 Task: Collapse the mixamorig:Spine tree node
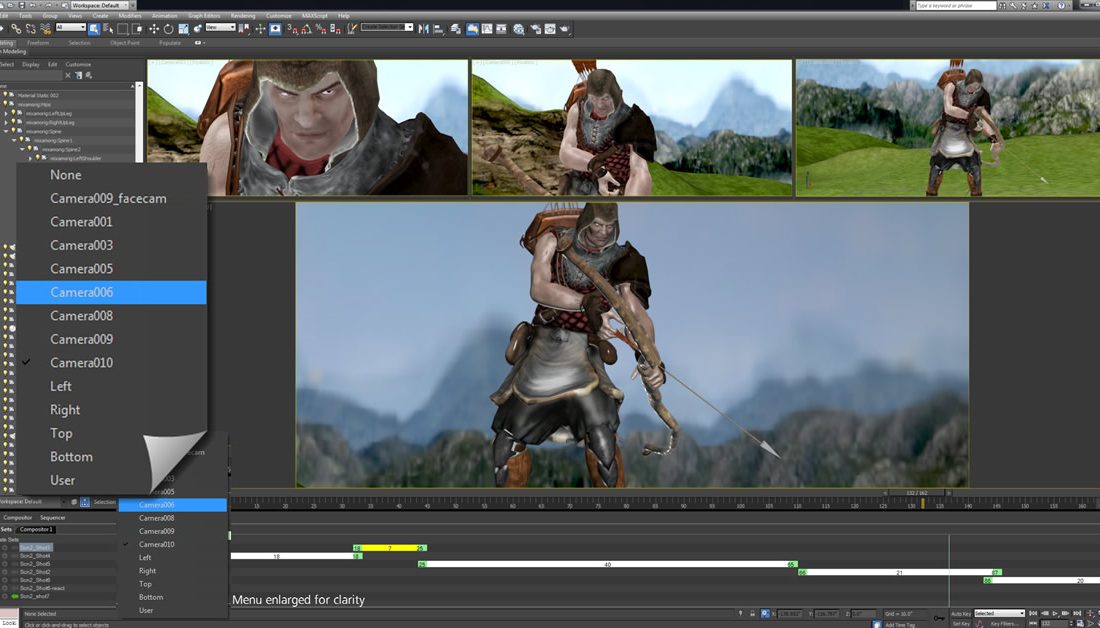coord(6,131)
